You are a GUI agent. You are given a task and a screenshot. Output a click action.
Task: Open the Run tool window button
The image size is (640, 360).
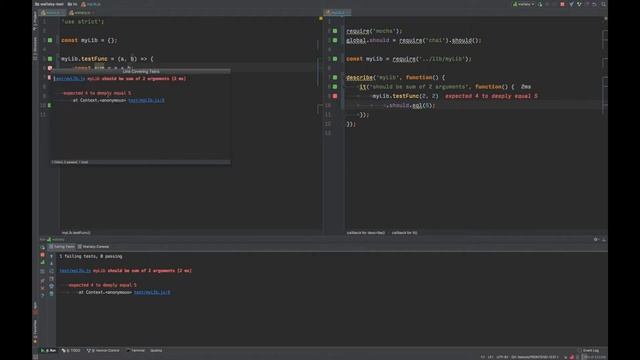click(48, 350)
